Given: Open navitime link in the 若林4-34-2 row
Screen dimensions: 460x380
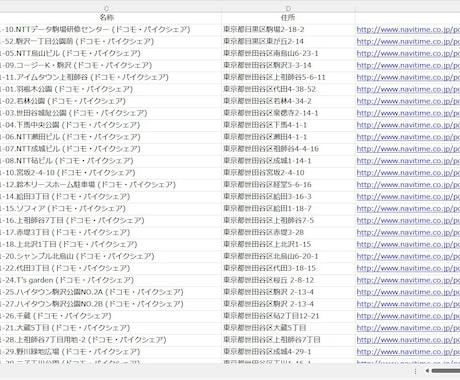Looking at the screenshot, I should click(408, 101).
